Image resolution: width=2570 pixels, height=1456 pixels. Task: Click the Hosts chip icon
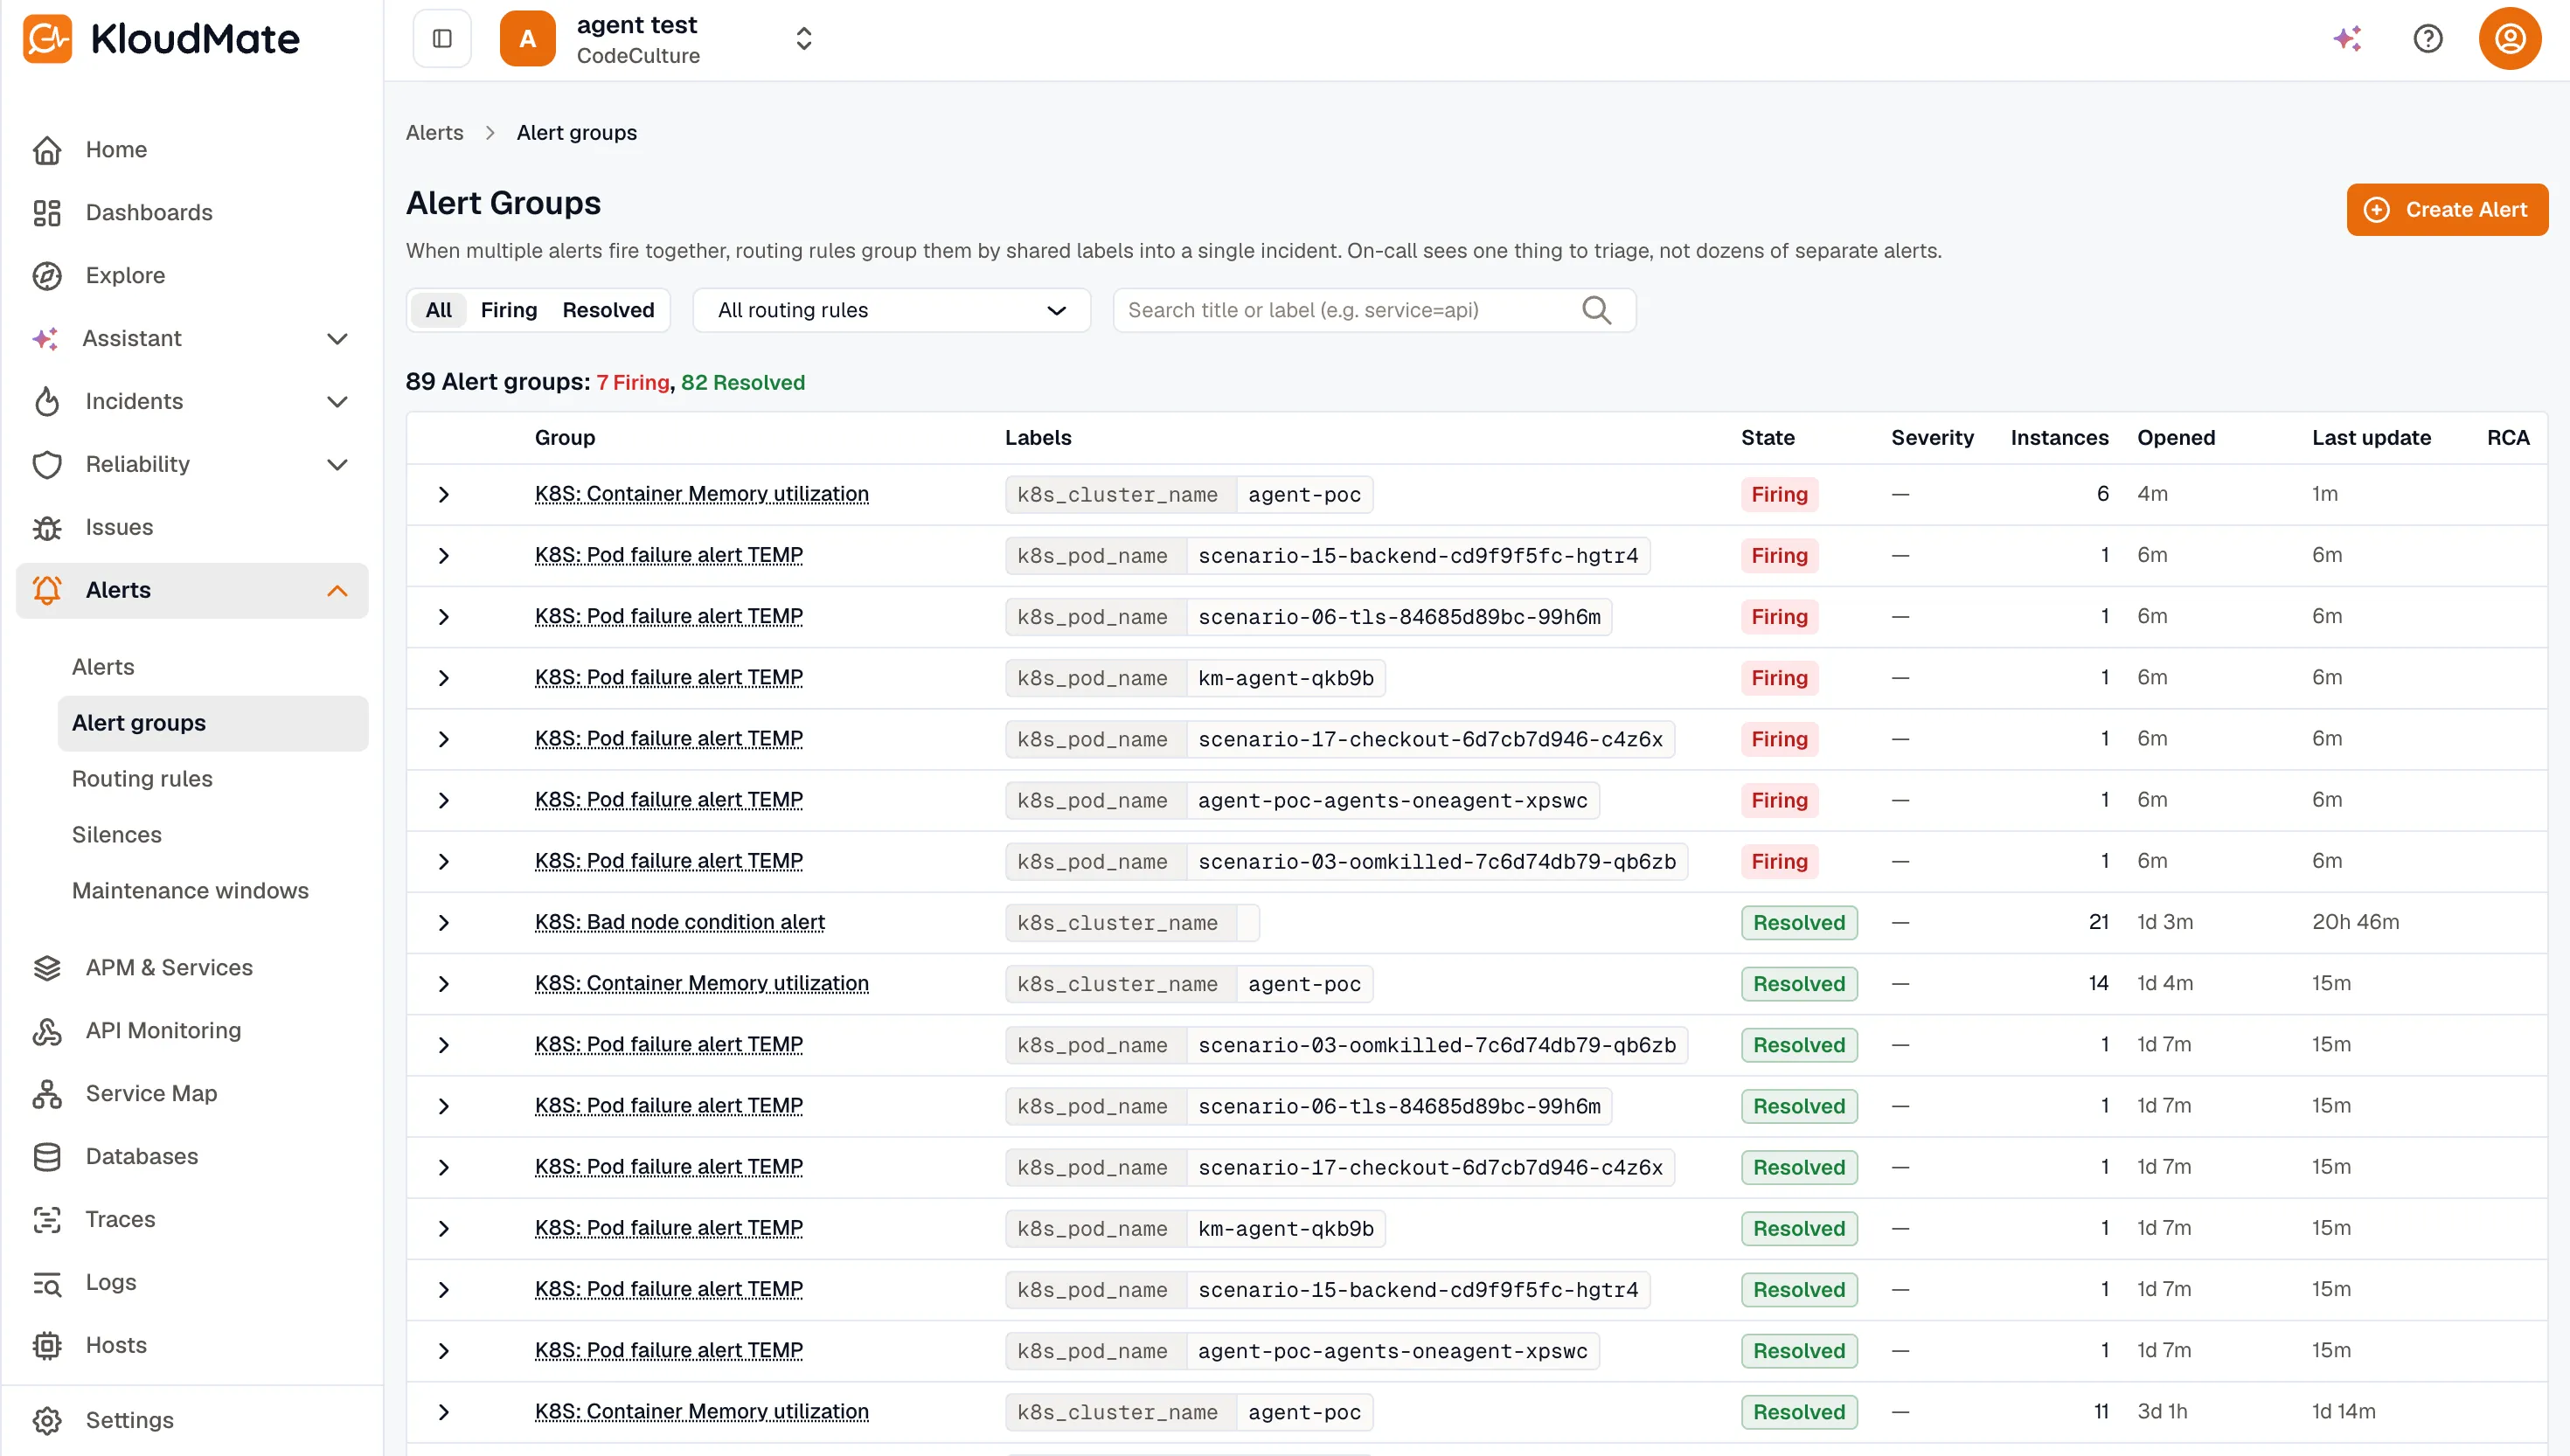(47, 1345)
